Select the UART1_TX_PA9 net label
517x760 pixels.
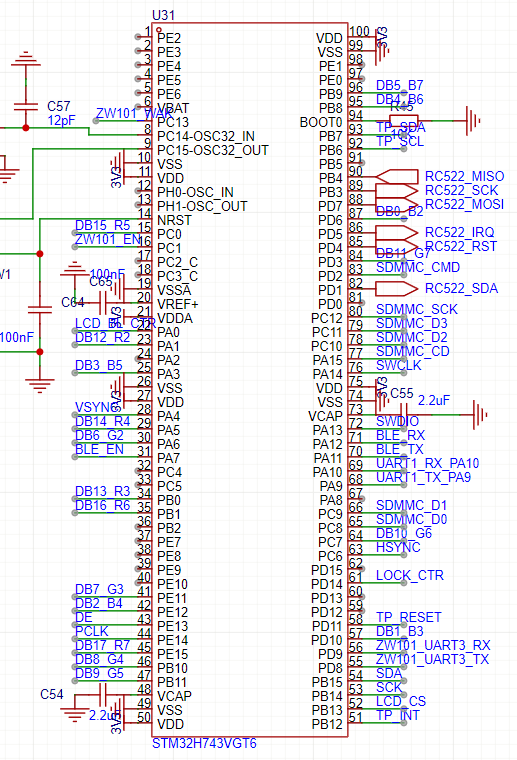point(423,477)
